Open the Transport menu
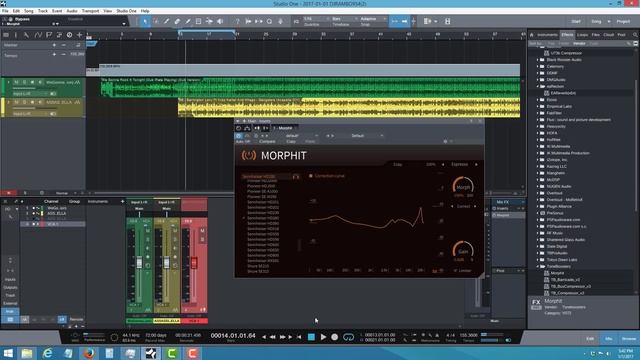 (x=90, y=11)
